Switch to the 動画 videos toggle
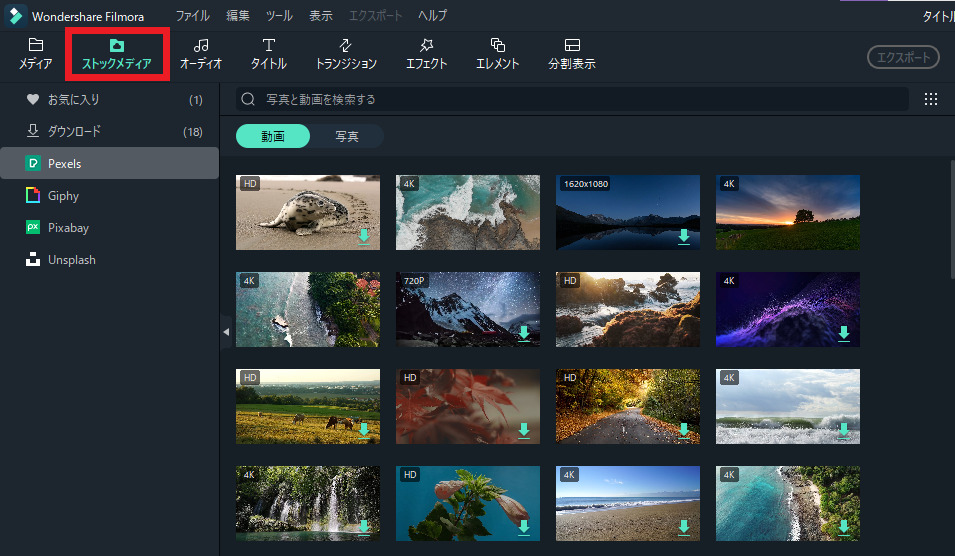 pos(273,136)
